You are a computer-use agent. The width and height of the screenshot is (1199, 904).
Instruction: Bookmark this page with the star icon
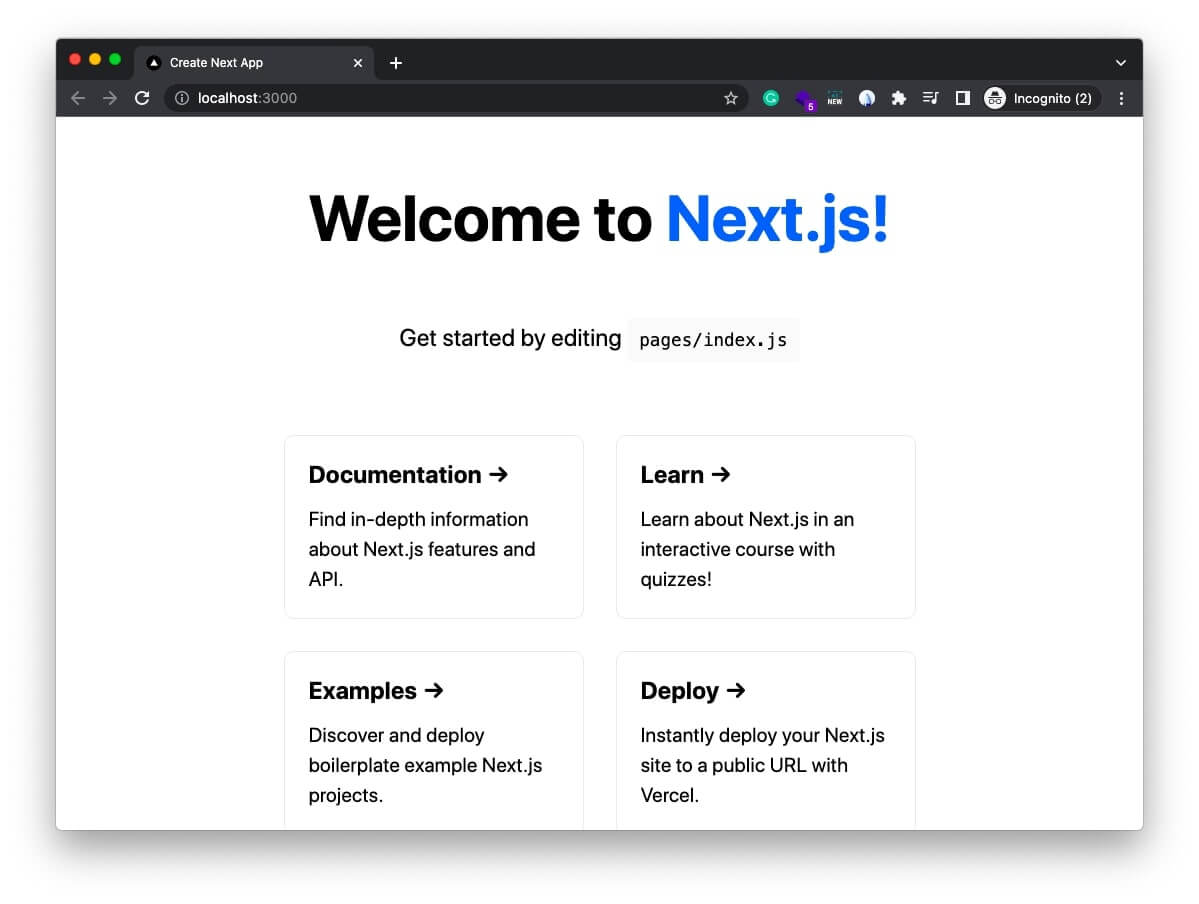731,98
